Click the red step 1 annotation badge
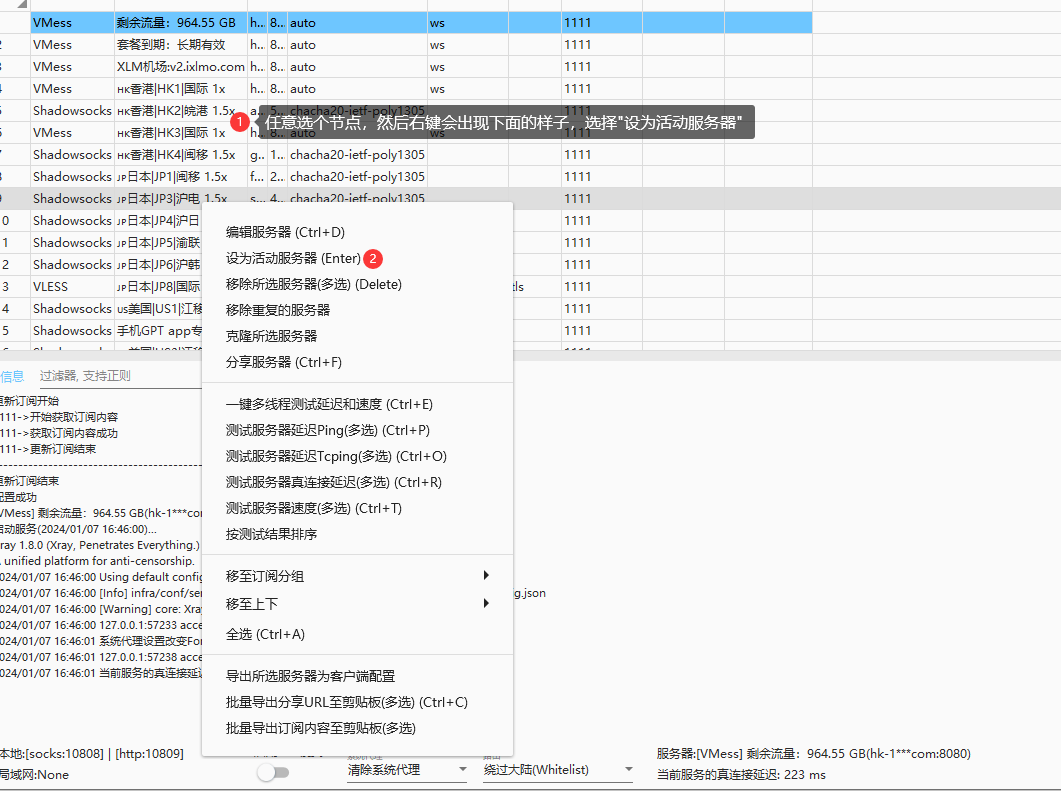This screenshot has height=791, width=1061. [x=239, y=122]
